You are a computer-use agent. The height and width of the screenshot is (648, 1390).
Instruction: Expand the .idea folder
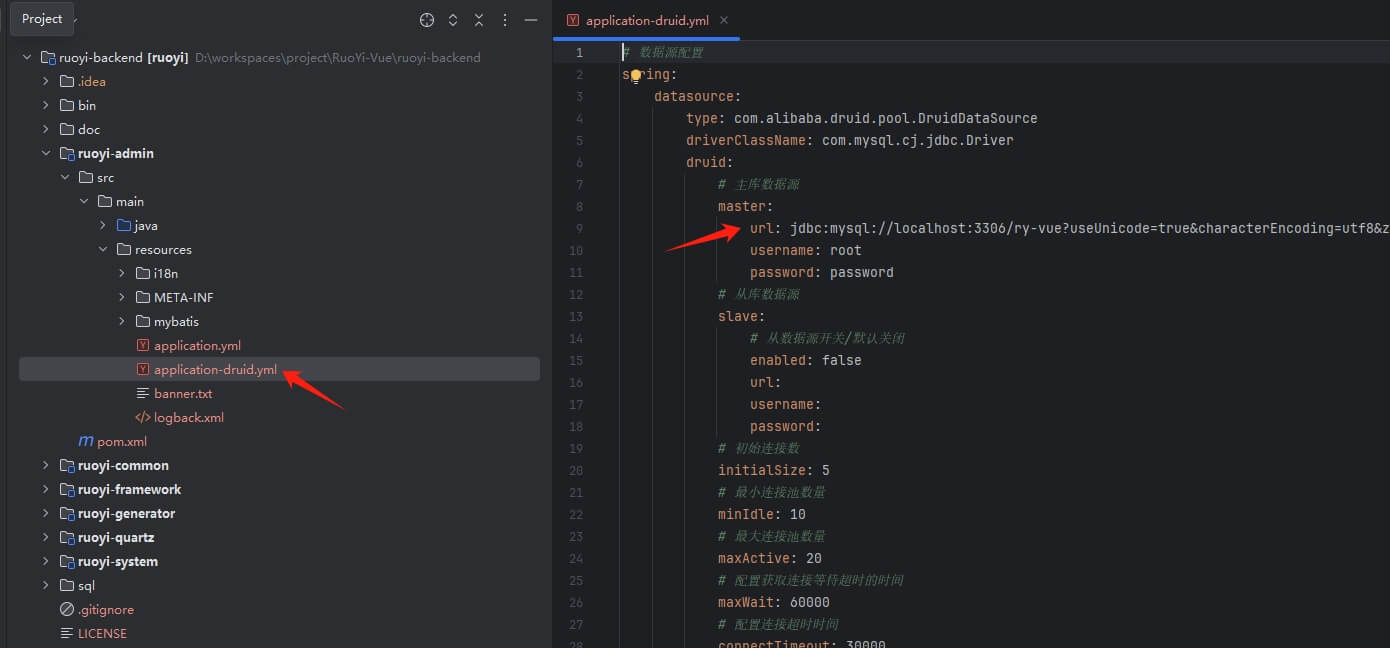(46, 82)
